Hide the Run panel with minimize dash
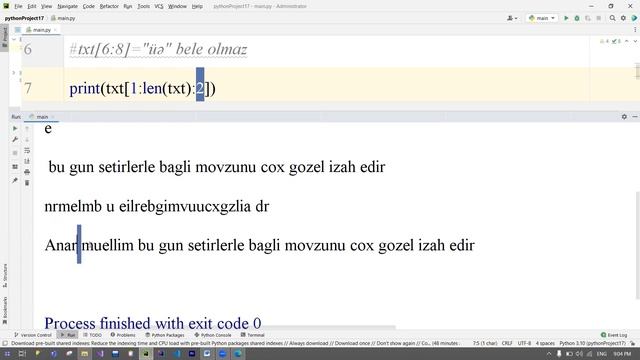The image size is (640, 360). point(635,117)
